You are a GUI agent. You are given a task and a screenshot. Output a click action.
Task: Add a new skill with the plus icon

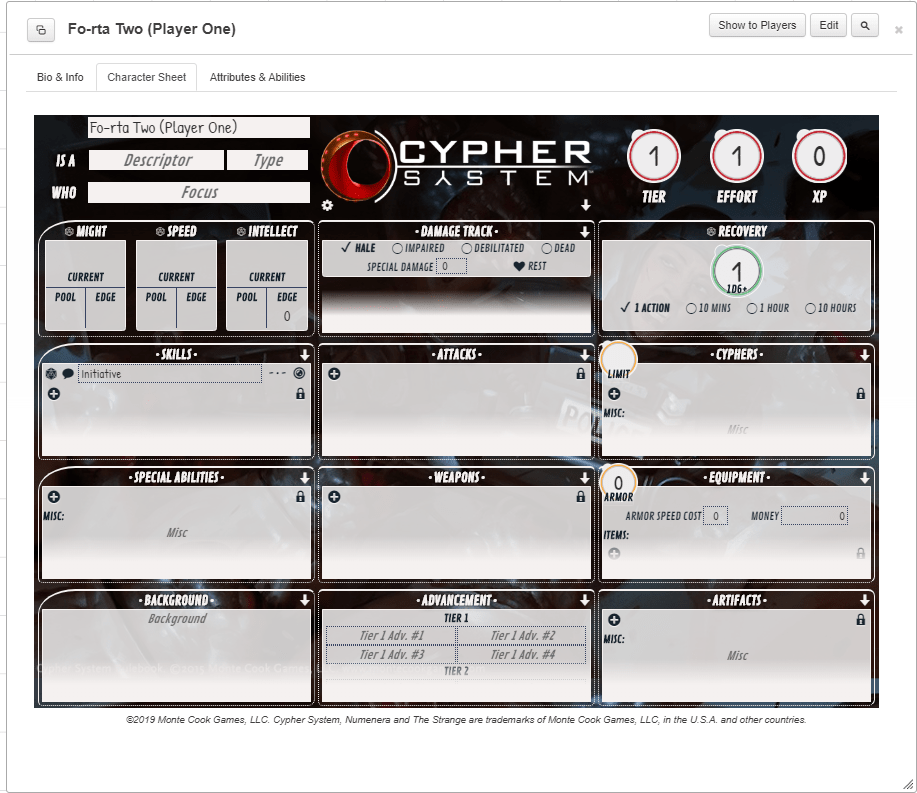(x=54, y=394)
